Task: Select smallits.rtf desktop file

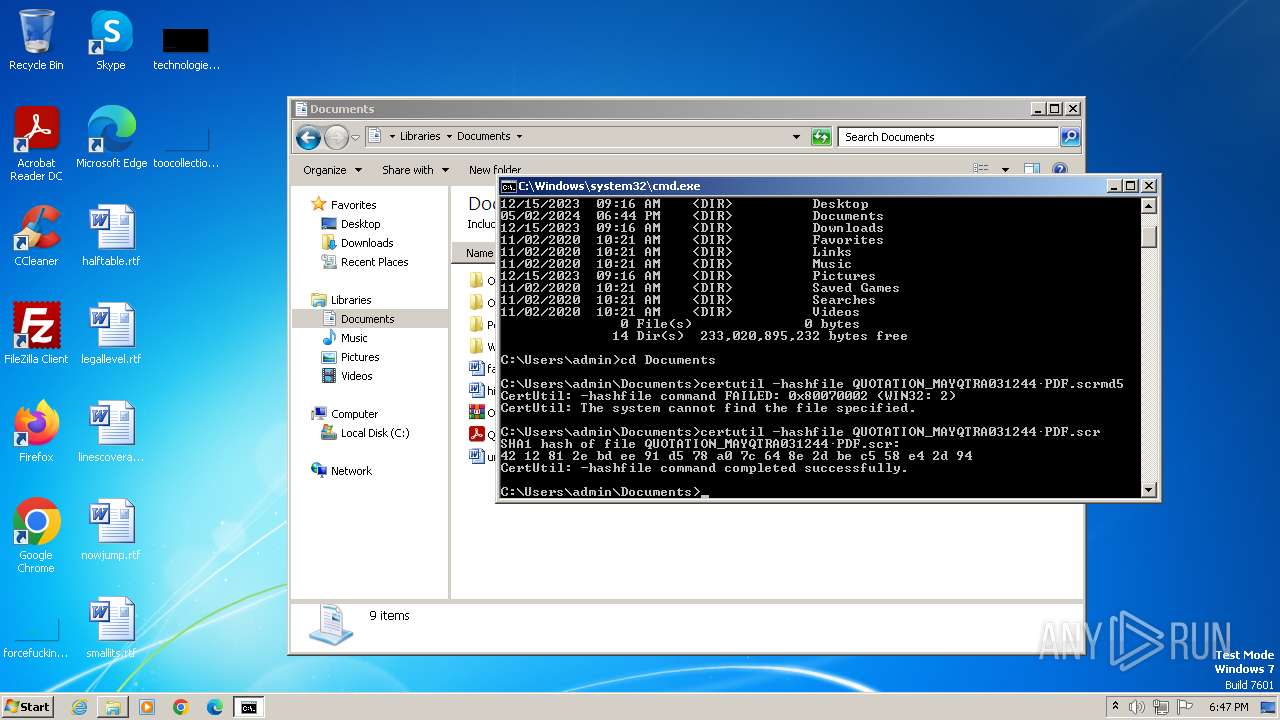Action: pos(111,628)
